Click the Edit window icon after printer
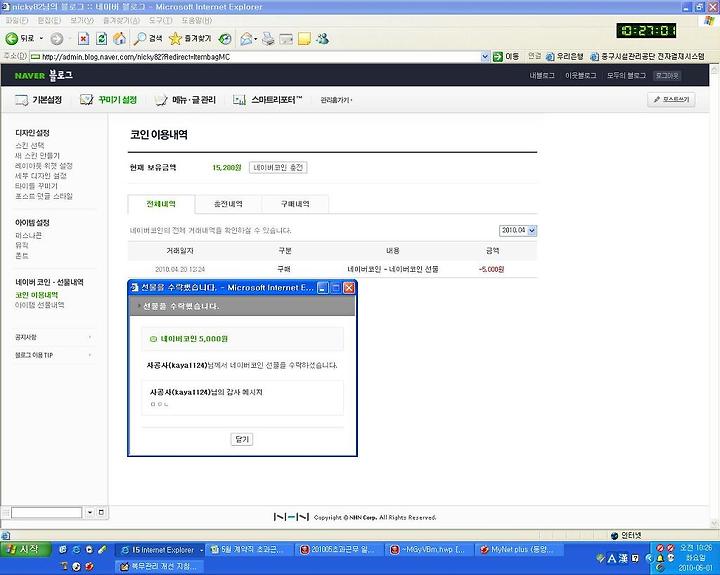720x575 pixels. [286, 39]
